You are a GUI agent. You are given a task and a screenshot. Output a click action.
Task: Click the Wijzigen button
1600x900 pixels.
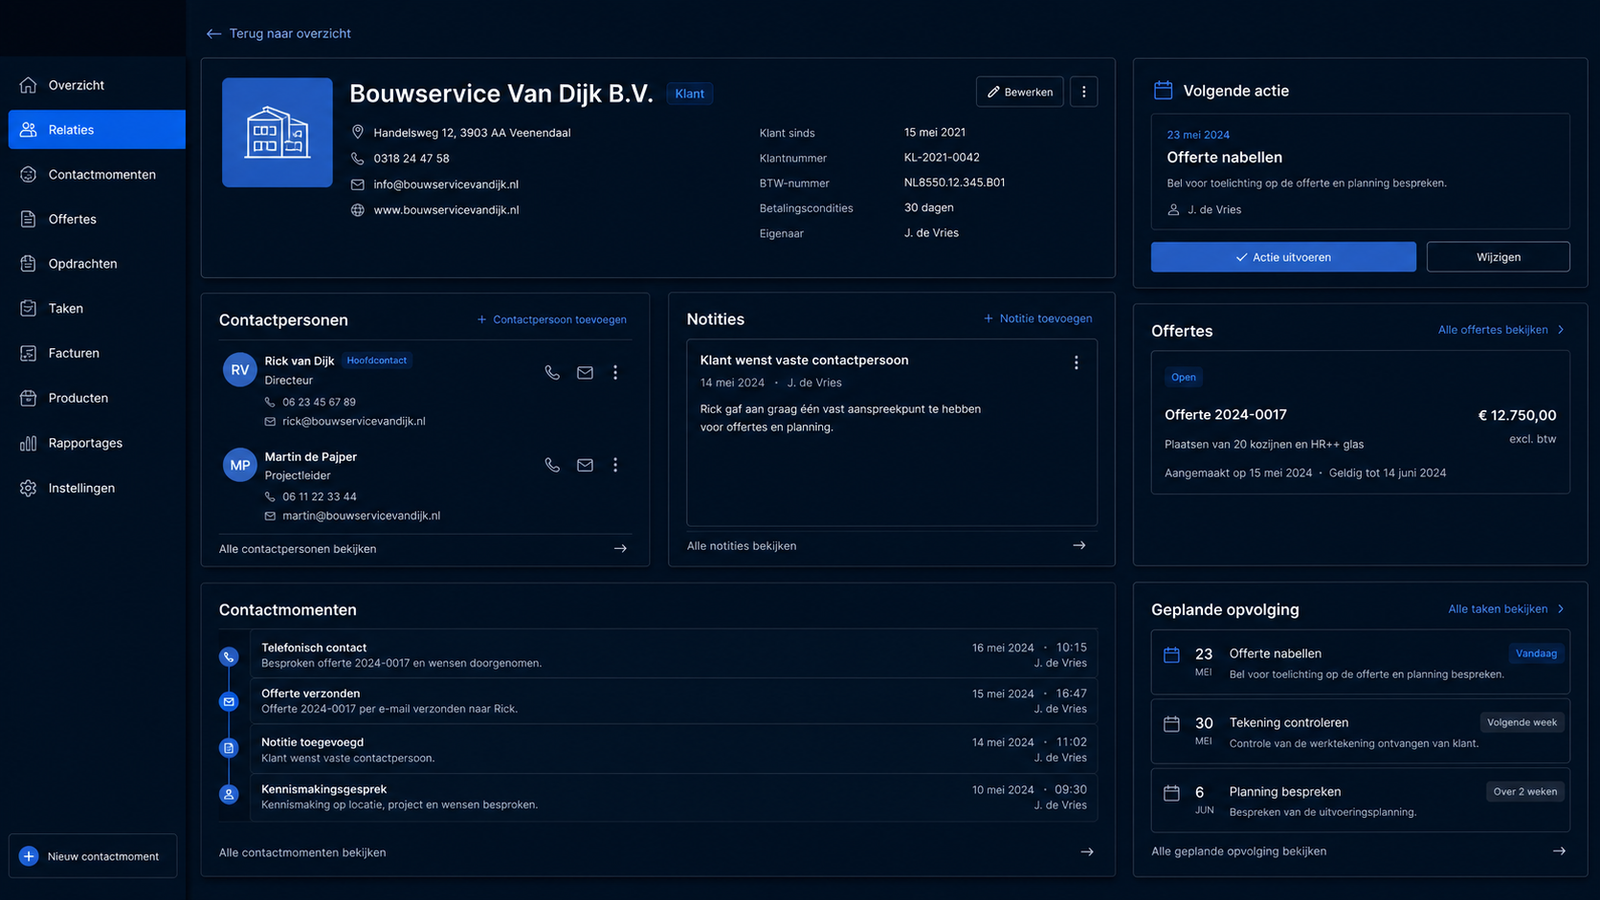coord(1498,257)
